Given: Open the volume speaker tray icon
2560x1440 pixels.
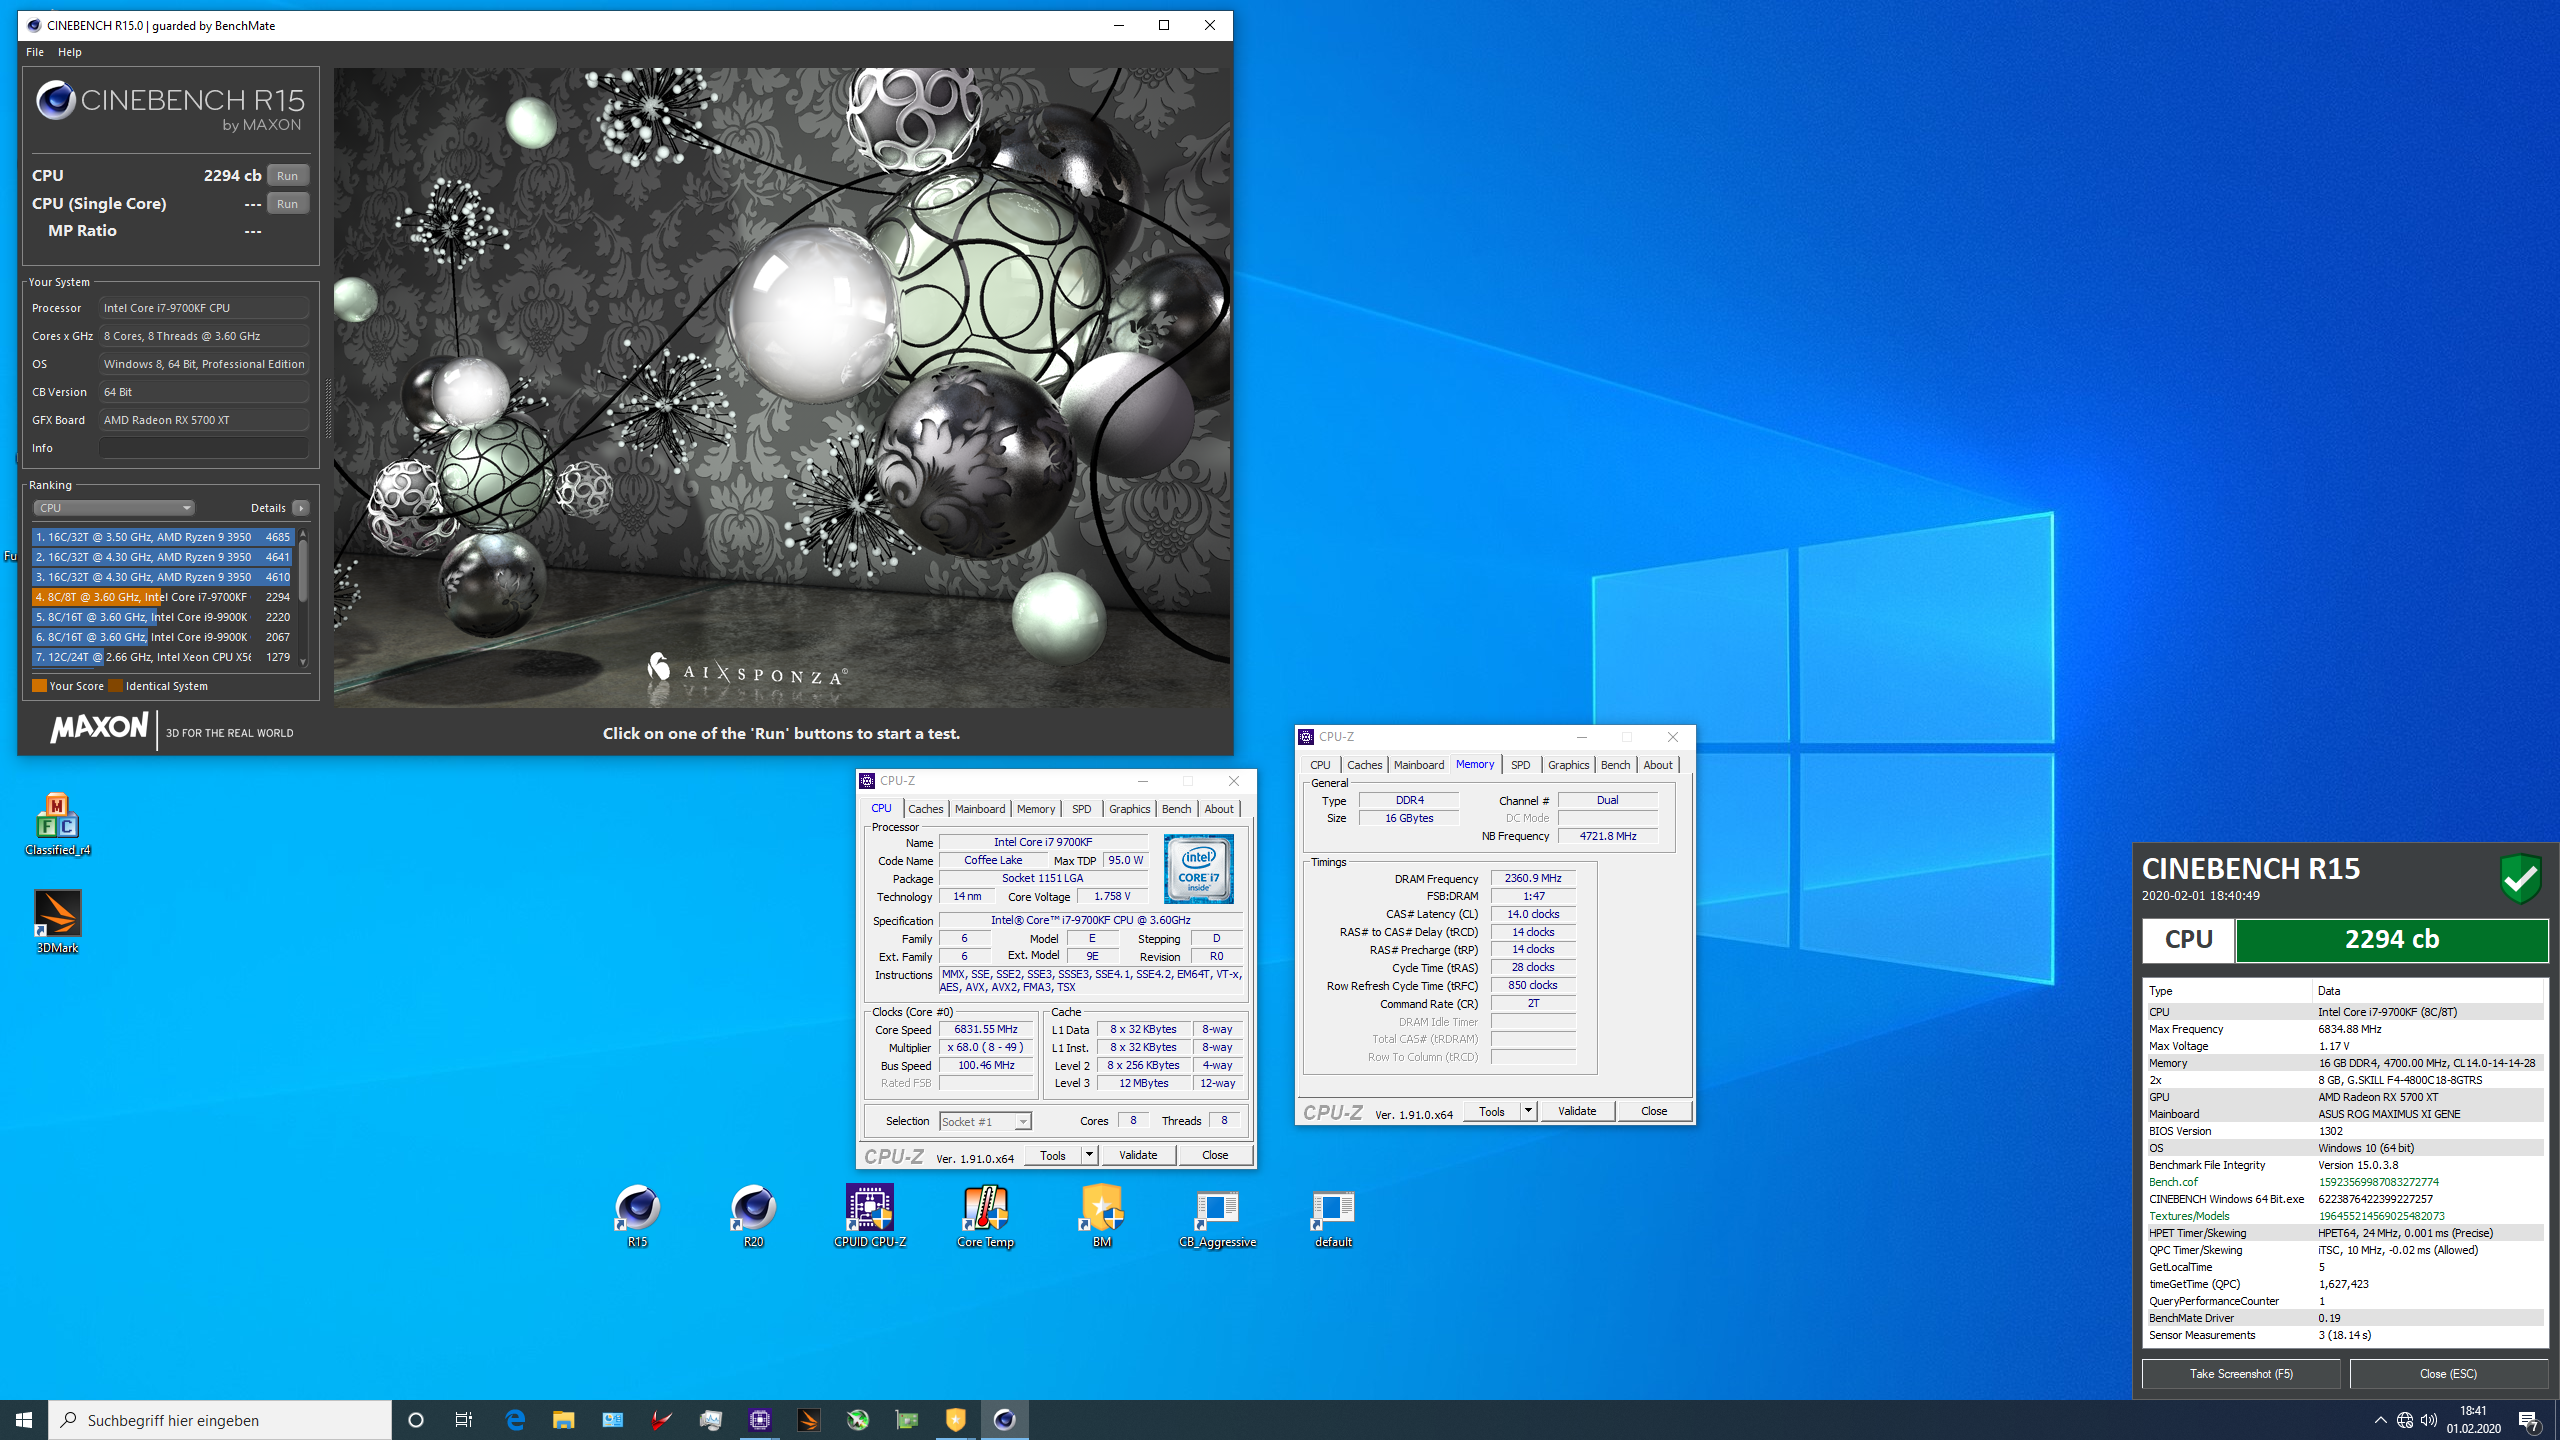Looking at the screenshot, I should 2428,1420.
